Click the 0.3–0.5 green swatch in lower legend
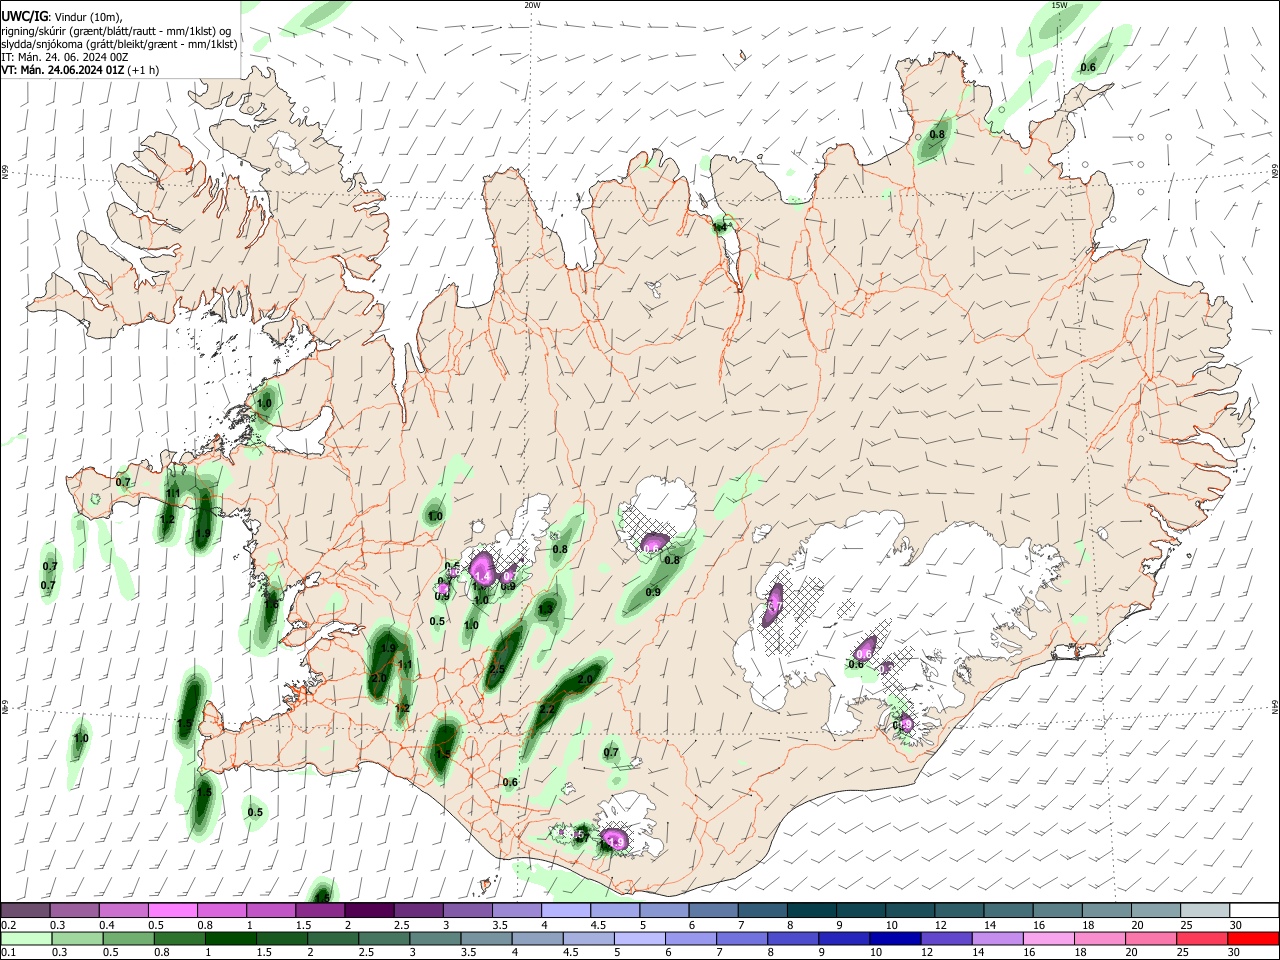The image size is (1280, 960). click(76, 938)
